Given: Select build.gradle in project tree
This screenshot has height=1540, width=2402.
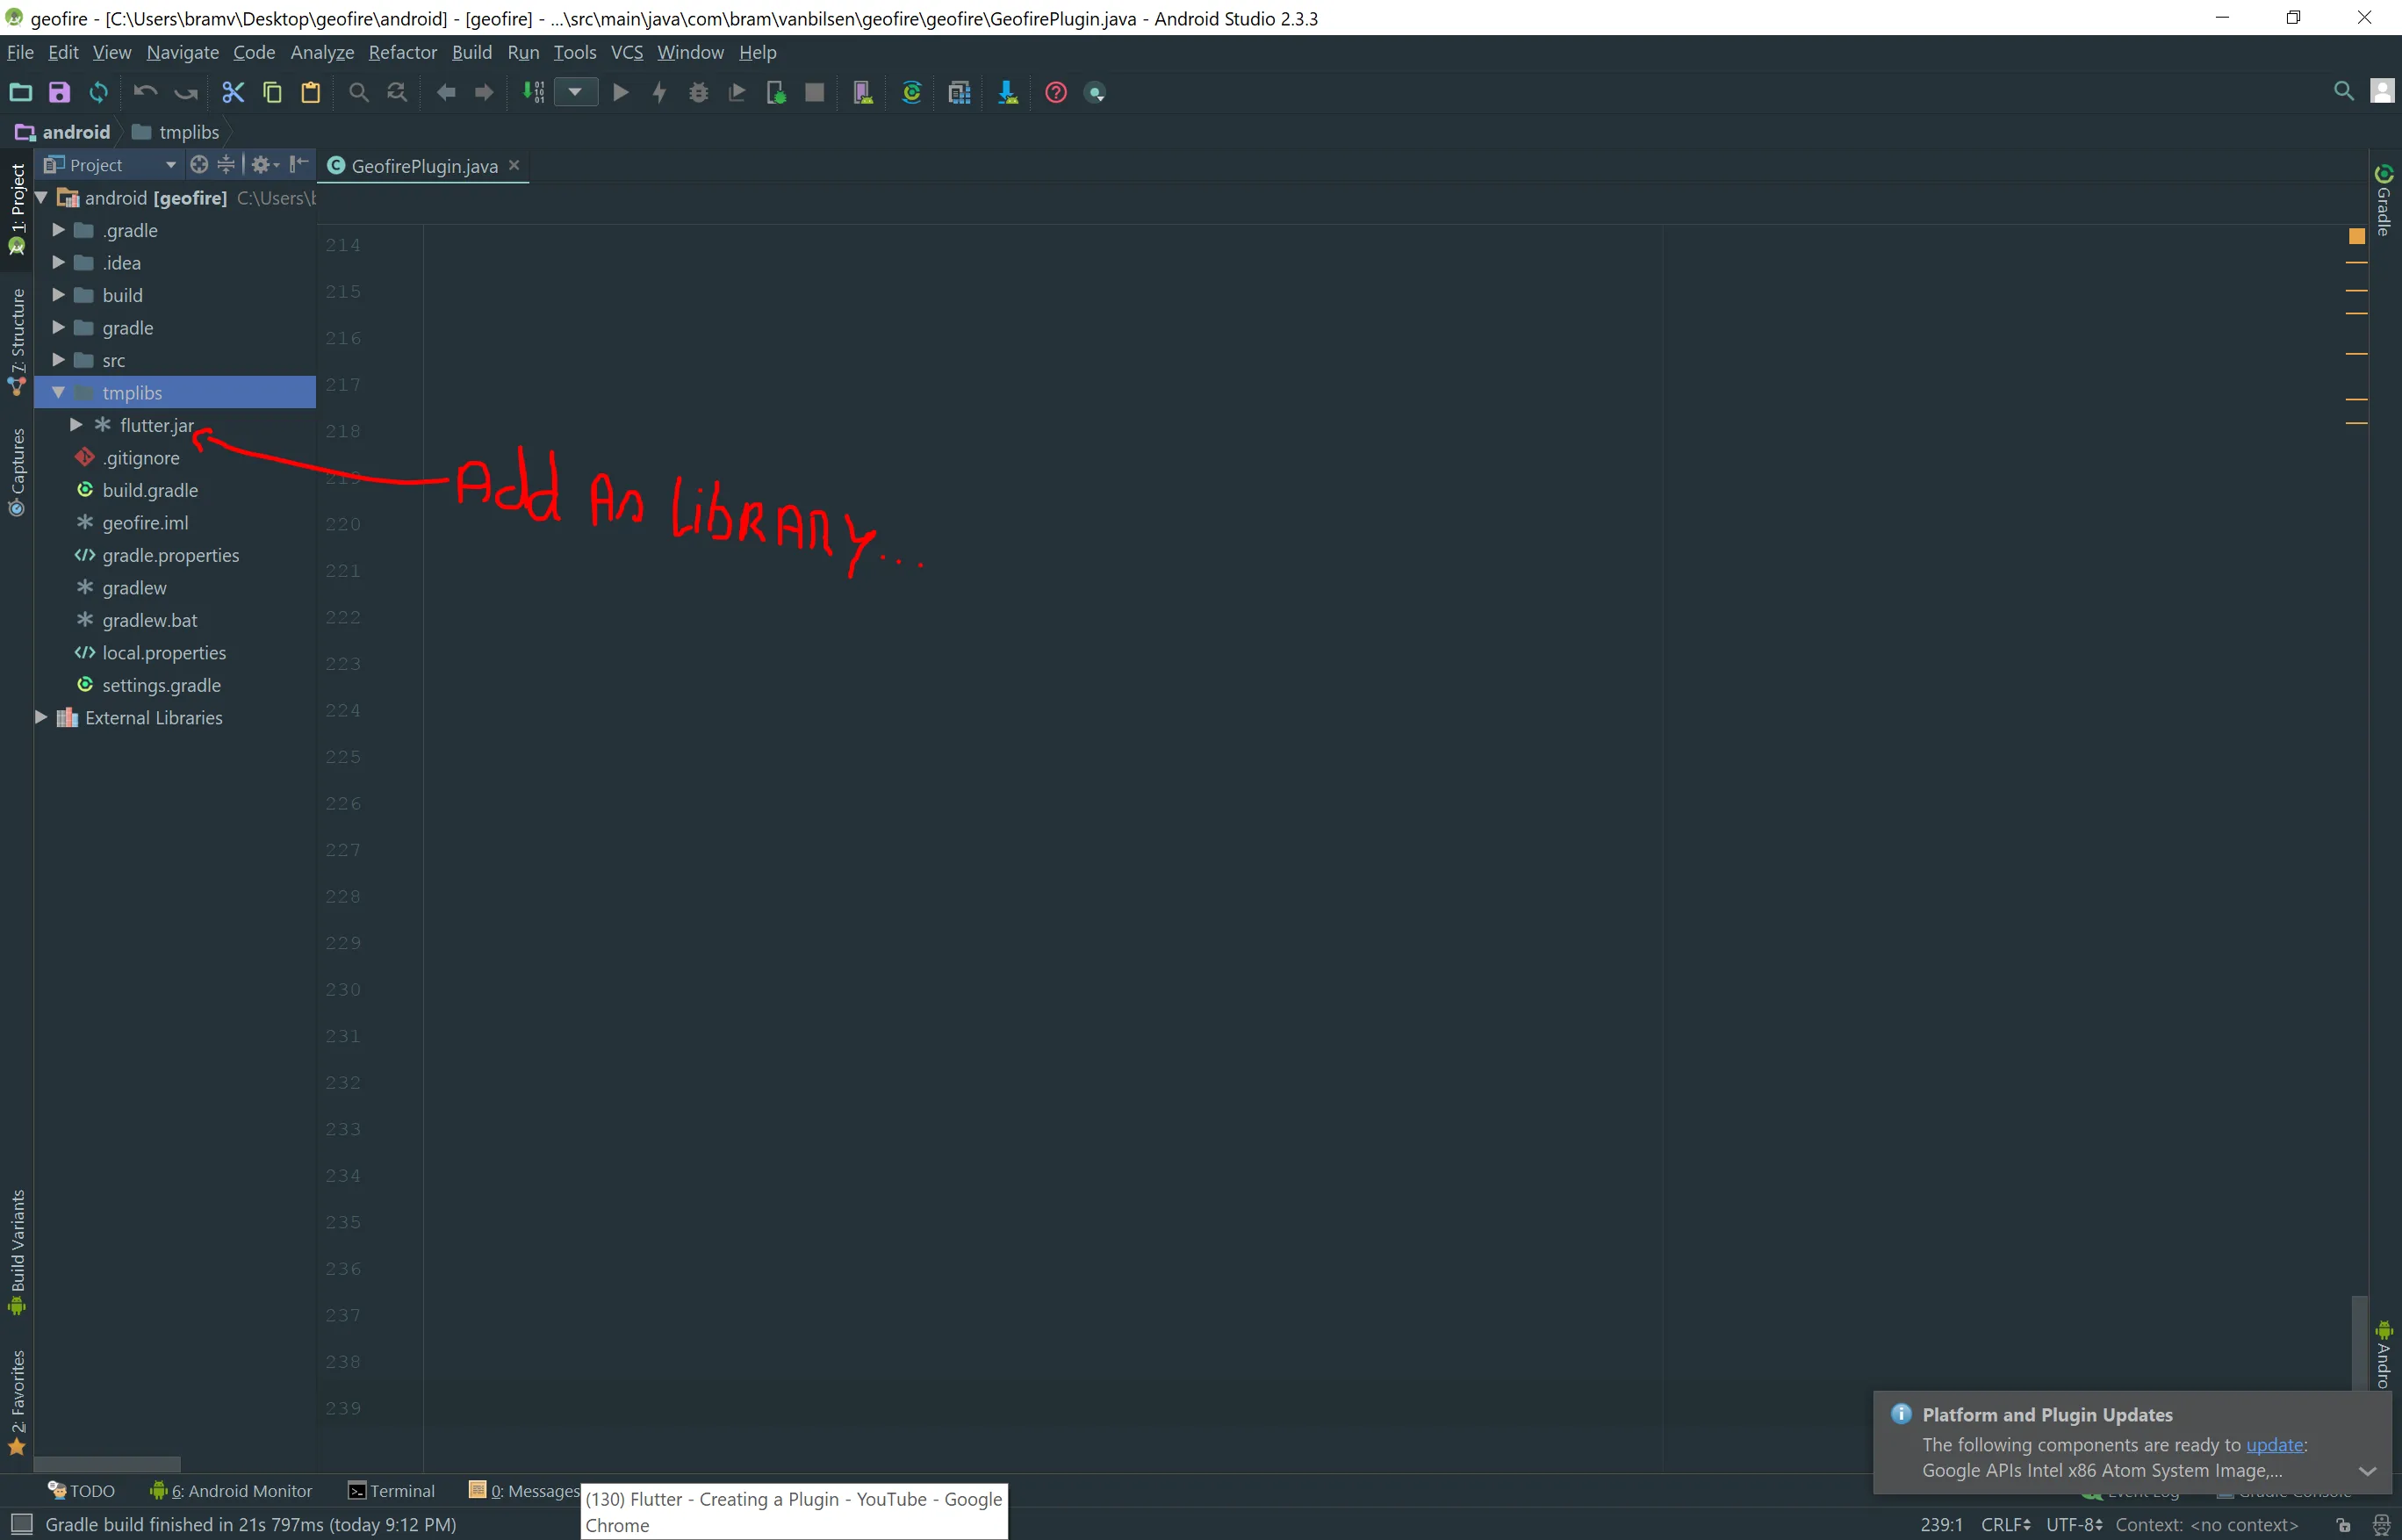Looking at the screenshot, I should pos(150,490).
